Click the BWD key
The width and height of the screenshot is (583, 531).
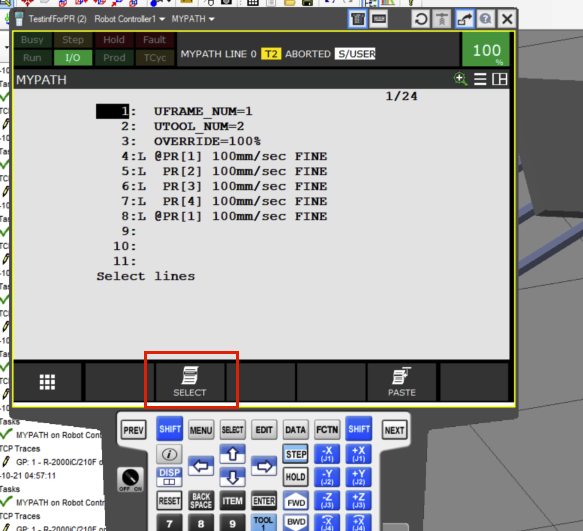pos(296,522)
